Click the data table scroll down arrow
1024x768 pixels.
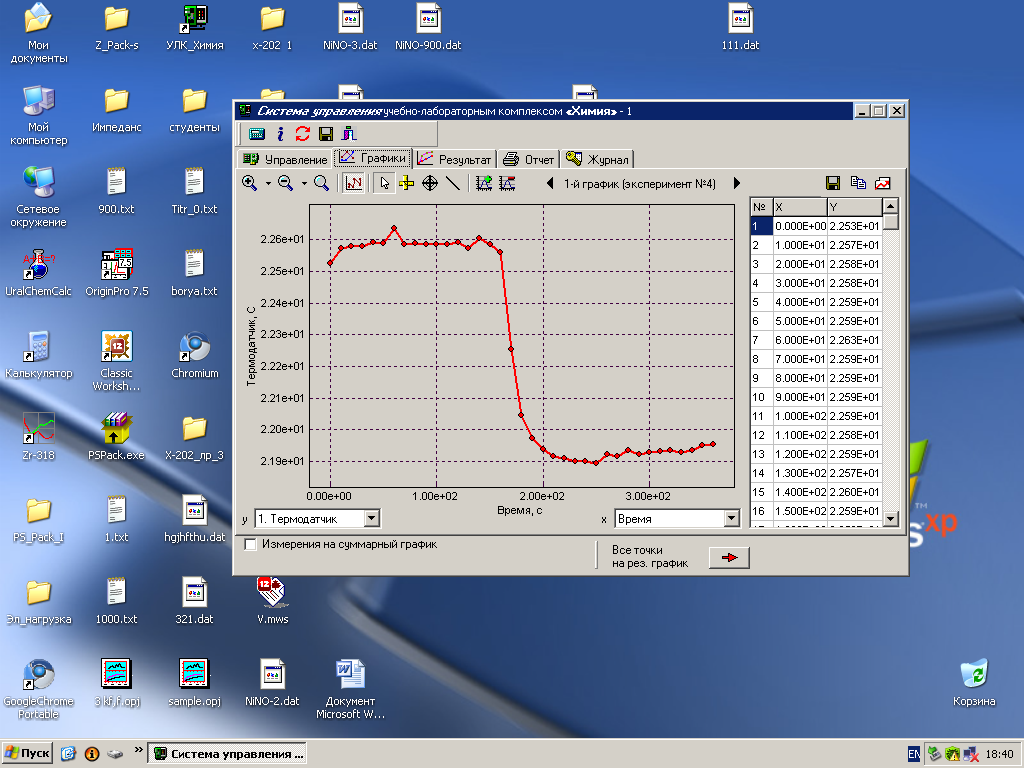[x=891, y=519]
